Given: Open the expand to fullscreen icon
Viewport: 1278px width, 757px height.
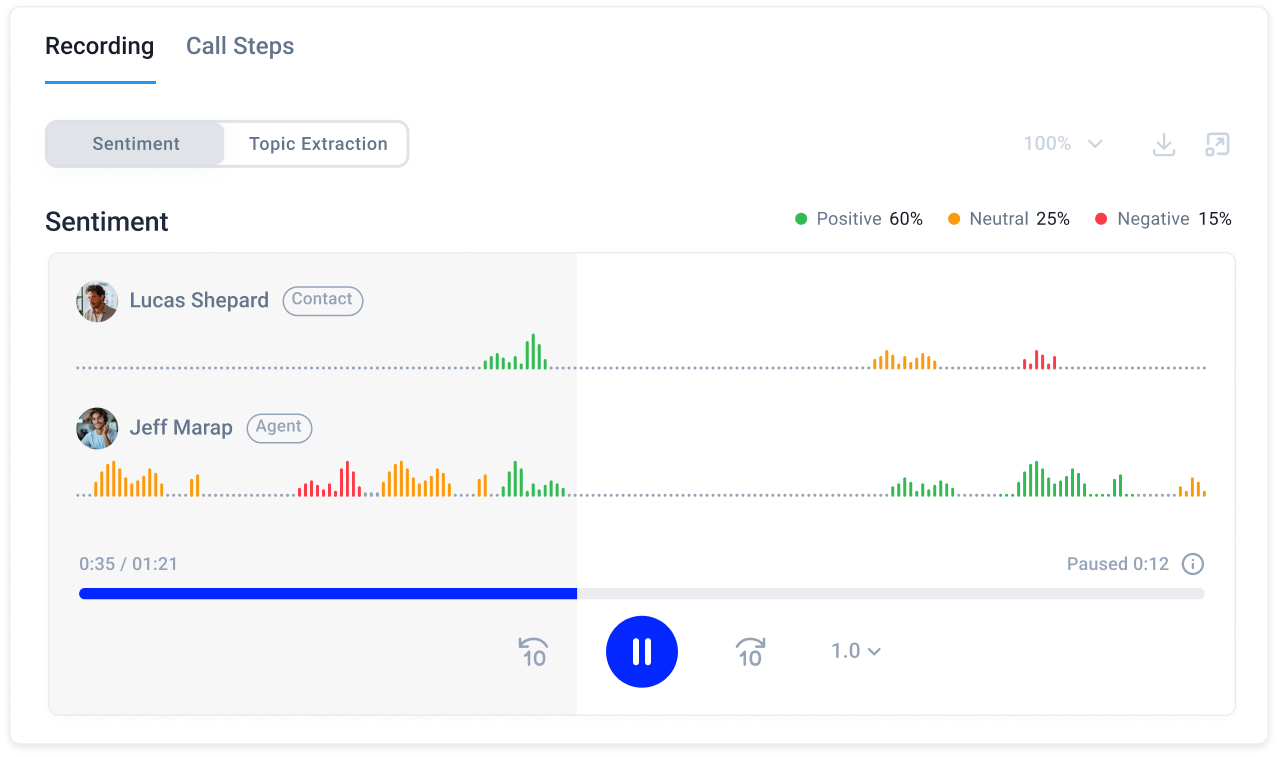Looking at the screenshot, I should pyautogui.click(x=1217, y=145).
